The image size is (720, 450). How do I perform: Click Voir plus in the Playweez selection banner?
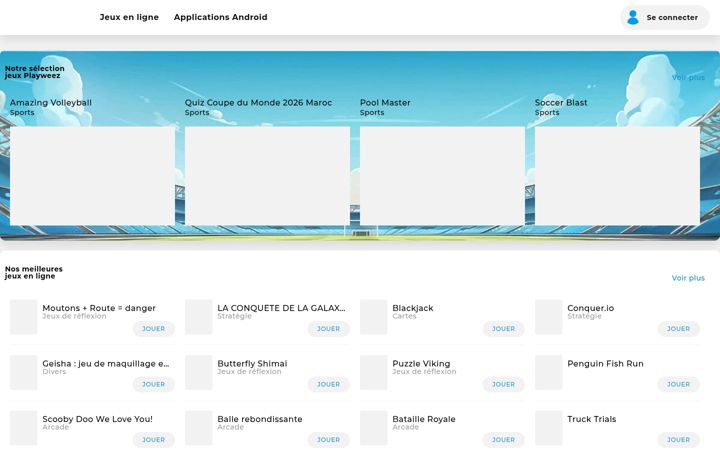(688, 78)
